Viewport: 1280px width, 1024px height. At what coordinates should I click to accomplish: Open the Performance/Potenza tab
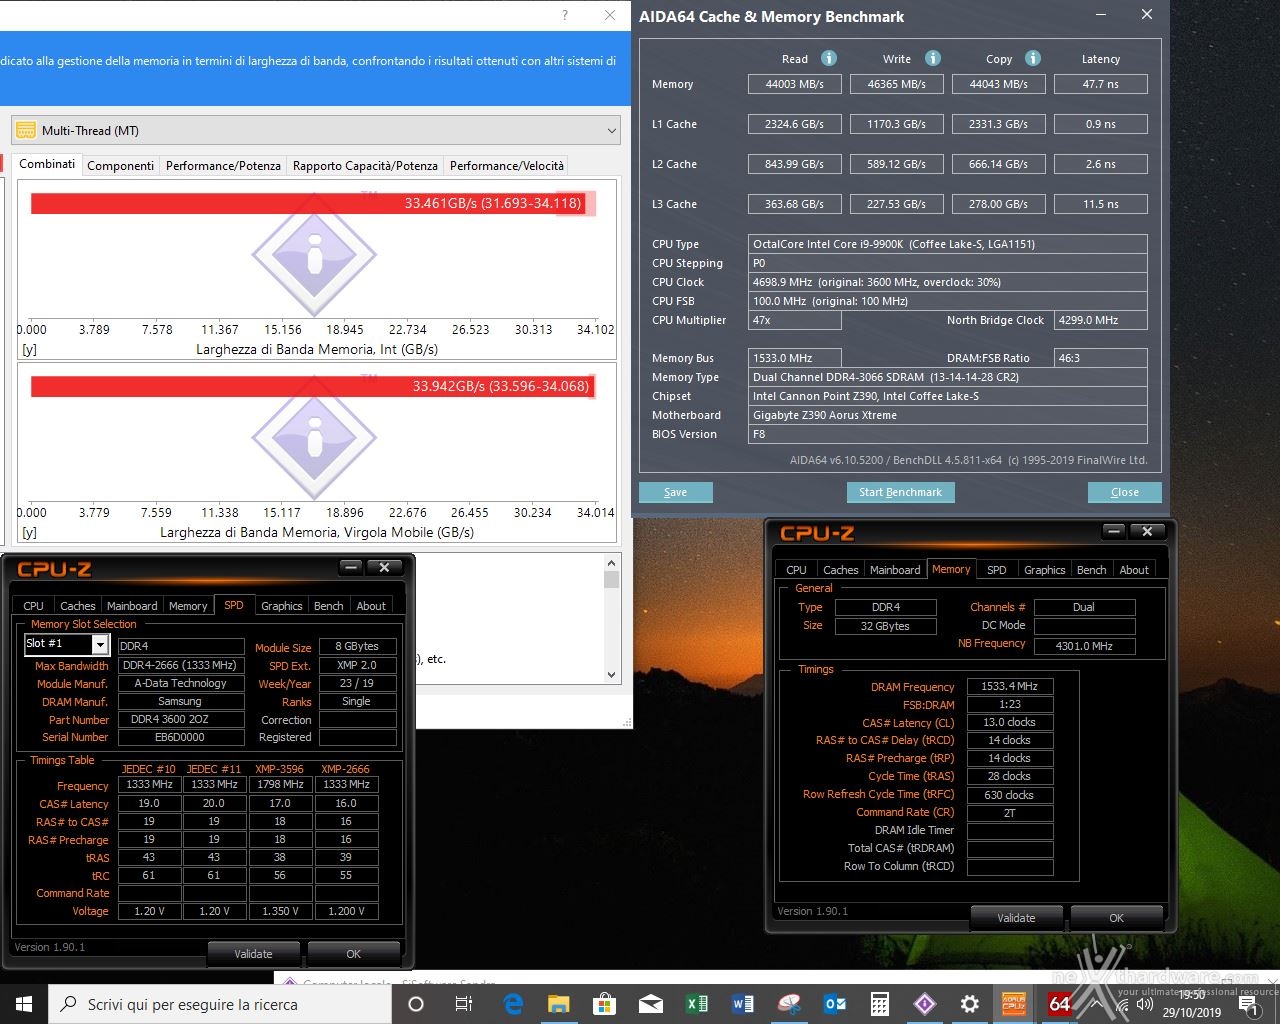click(x=223, y=166)
